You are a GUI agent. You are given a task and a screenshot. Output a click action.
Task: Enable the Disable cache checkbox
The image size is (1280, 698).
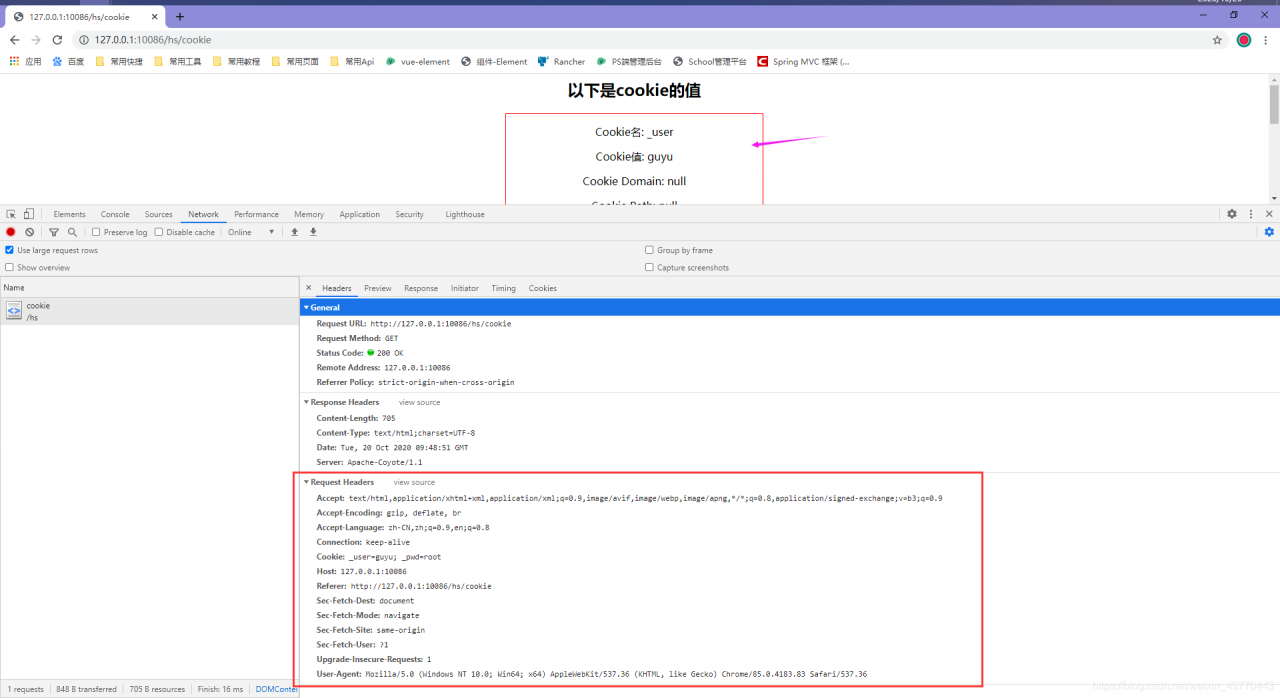pyautogui.click(x=159, y=232)
